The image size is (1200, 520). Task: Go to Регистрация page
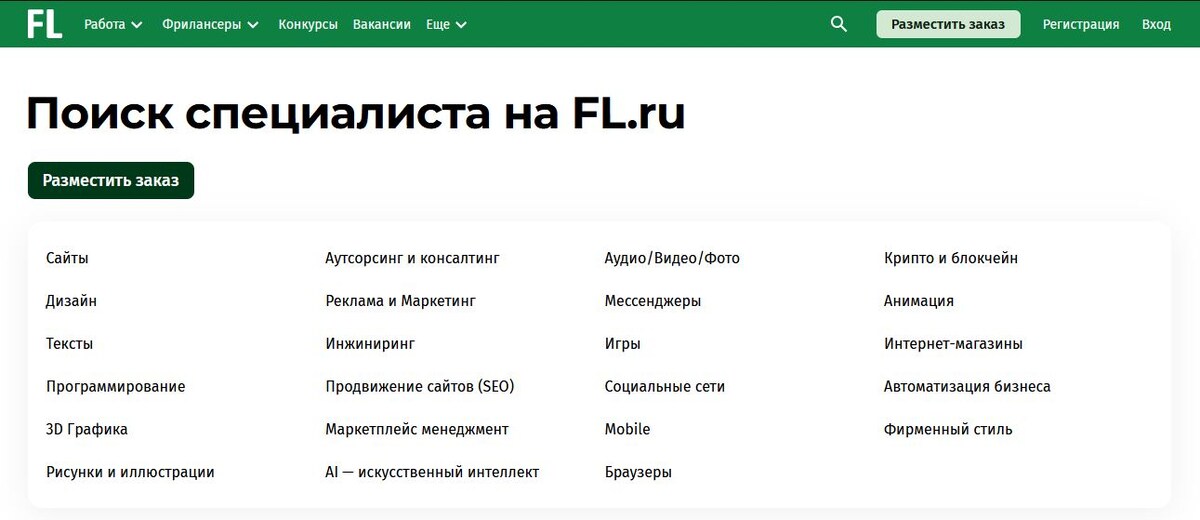1081,24
